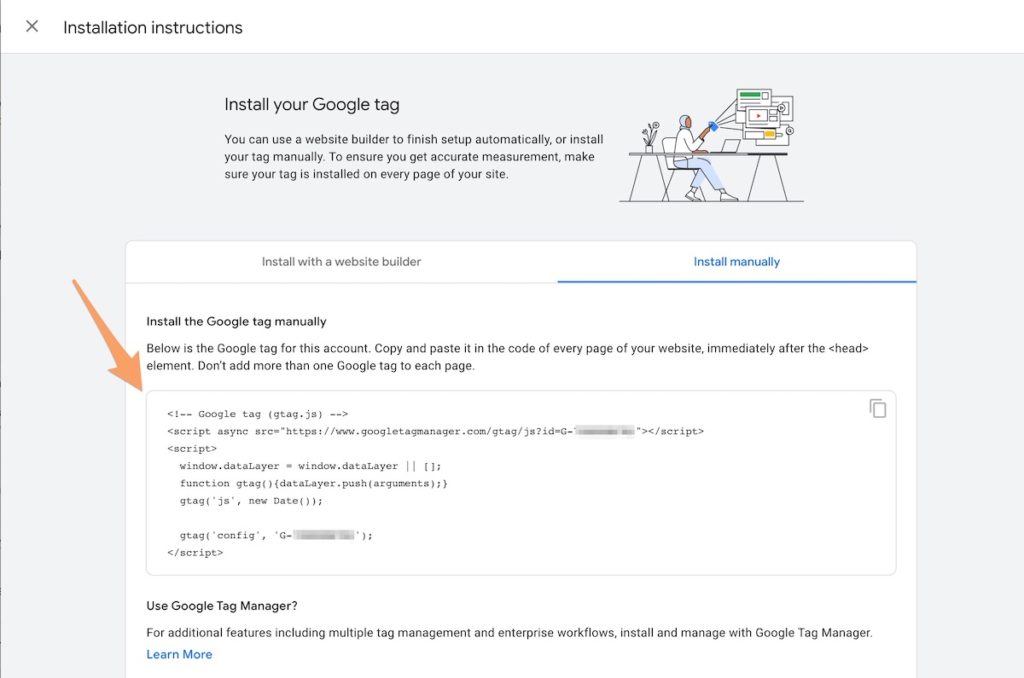
Task: Click the 'Below is the Google tag' paragraph
Action: 507,357
